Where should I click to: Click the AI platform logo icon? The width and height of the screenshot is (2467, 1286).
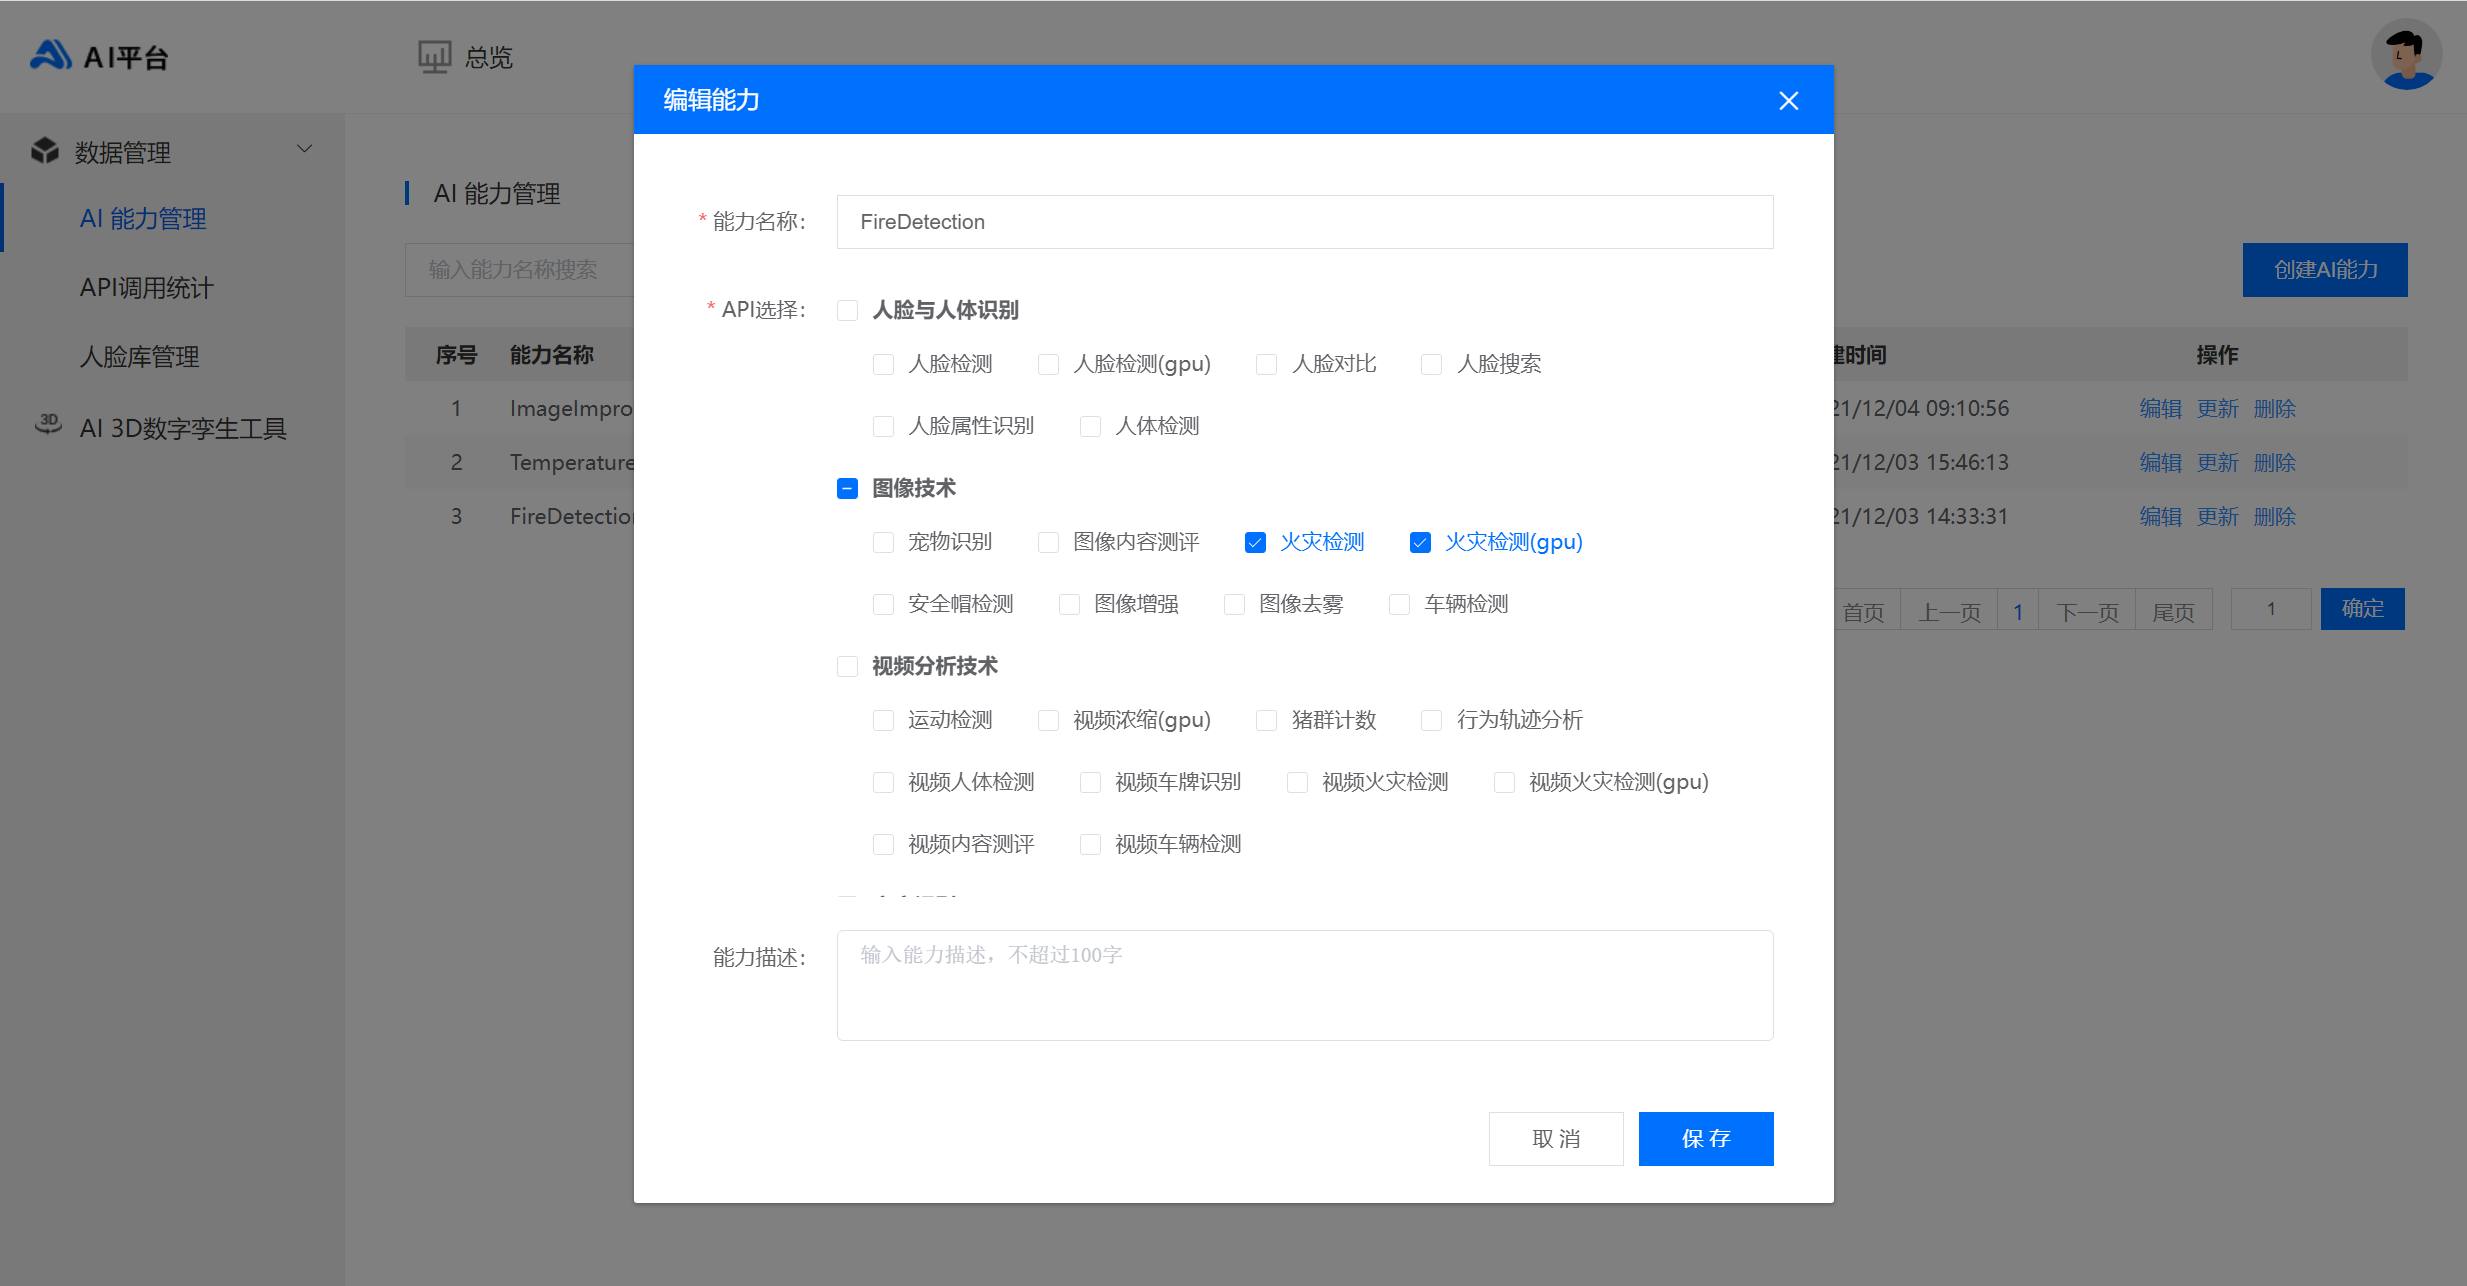(x=50, y=56)
